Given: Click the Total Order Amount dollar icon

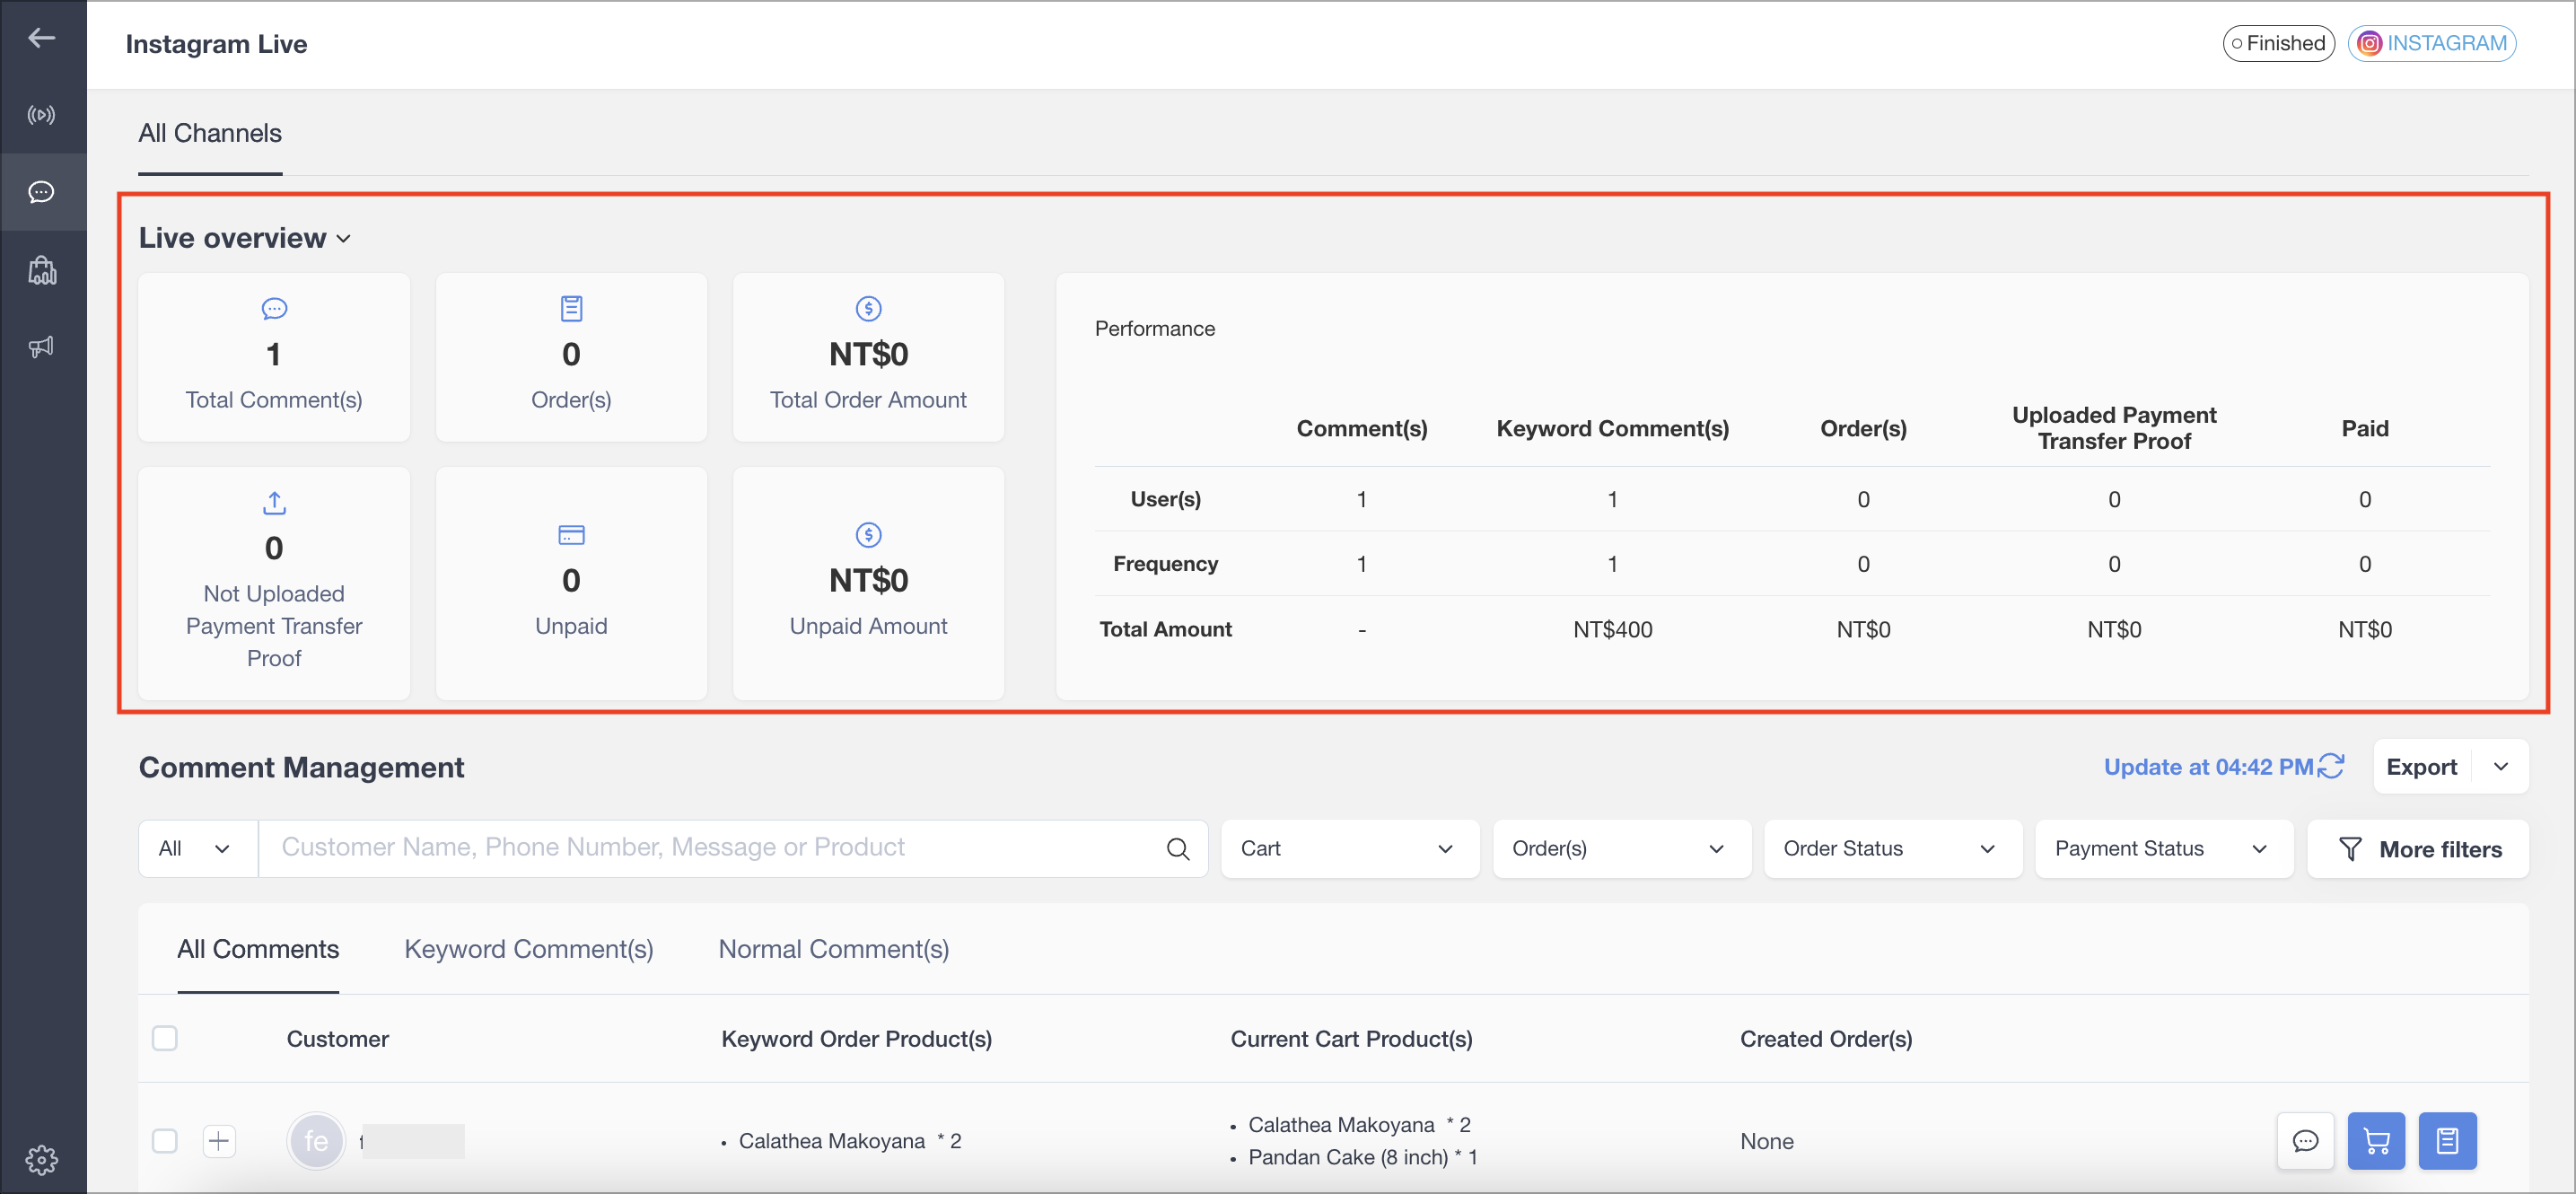Looking at the screenshot, I should coord(868,309).
